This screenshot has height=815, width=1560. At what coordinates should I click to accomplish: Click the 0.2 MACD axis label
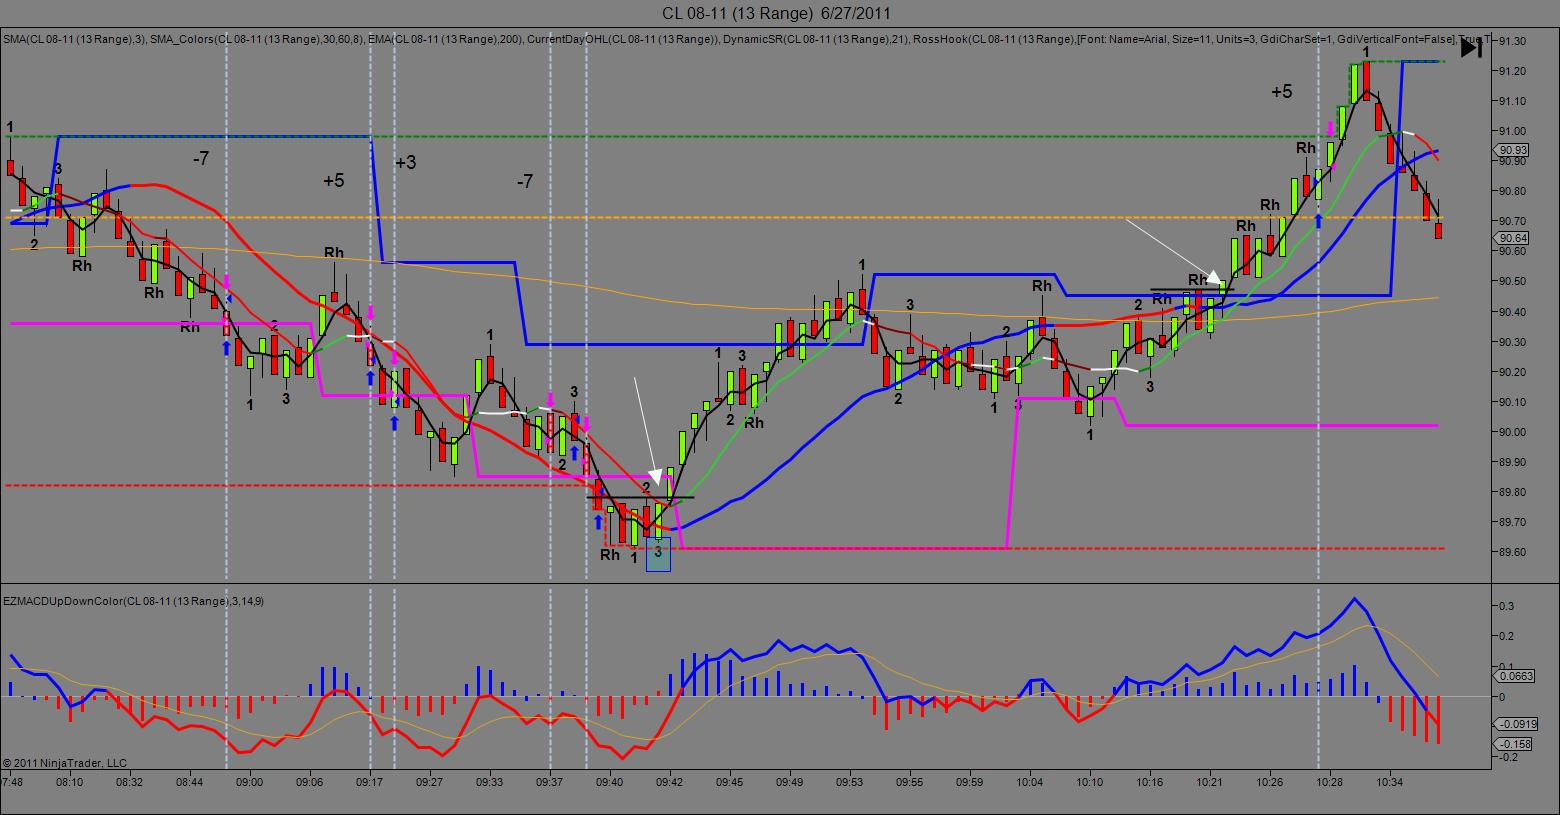(x=1506, y=636)
